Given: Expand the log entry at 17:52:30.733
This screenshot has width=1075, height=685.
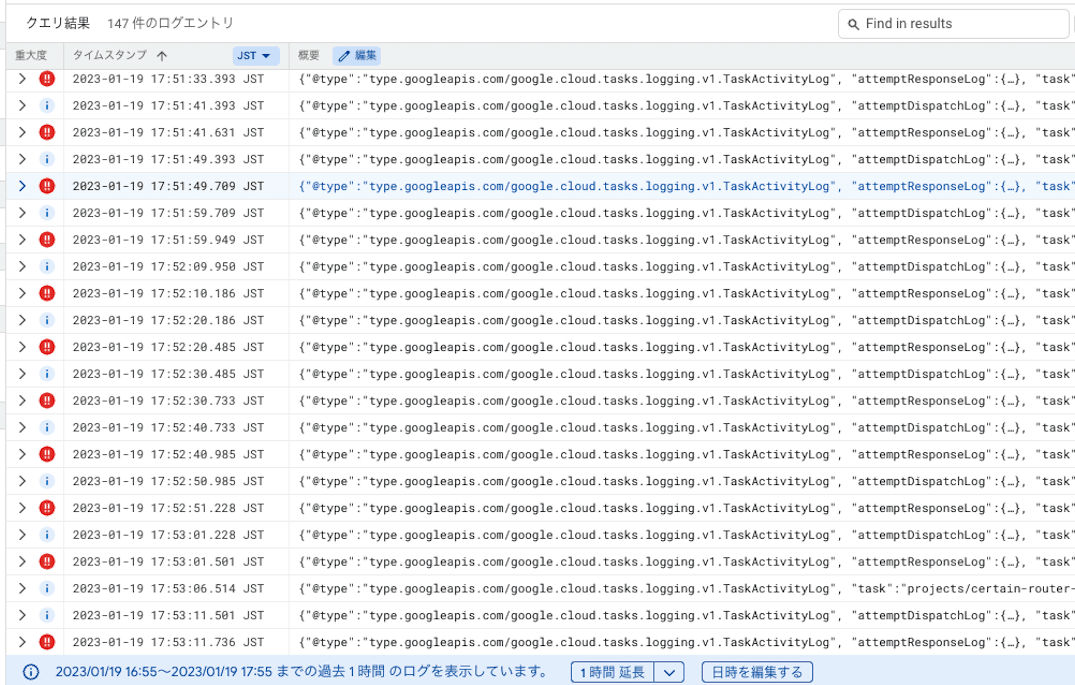Looking at the screenshot, I should tap(22, 400).
